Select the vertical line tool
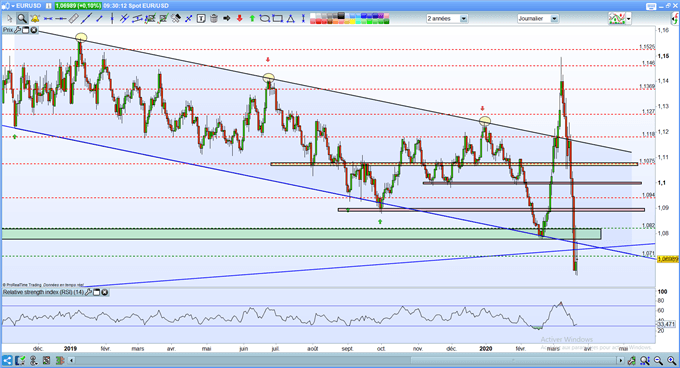This screenshot has width=680, height=368. click(112, 18)
